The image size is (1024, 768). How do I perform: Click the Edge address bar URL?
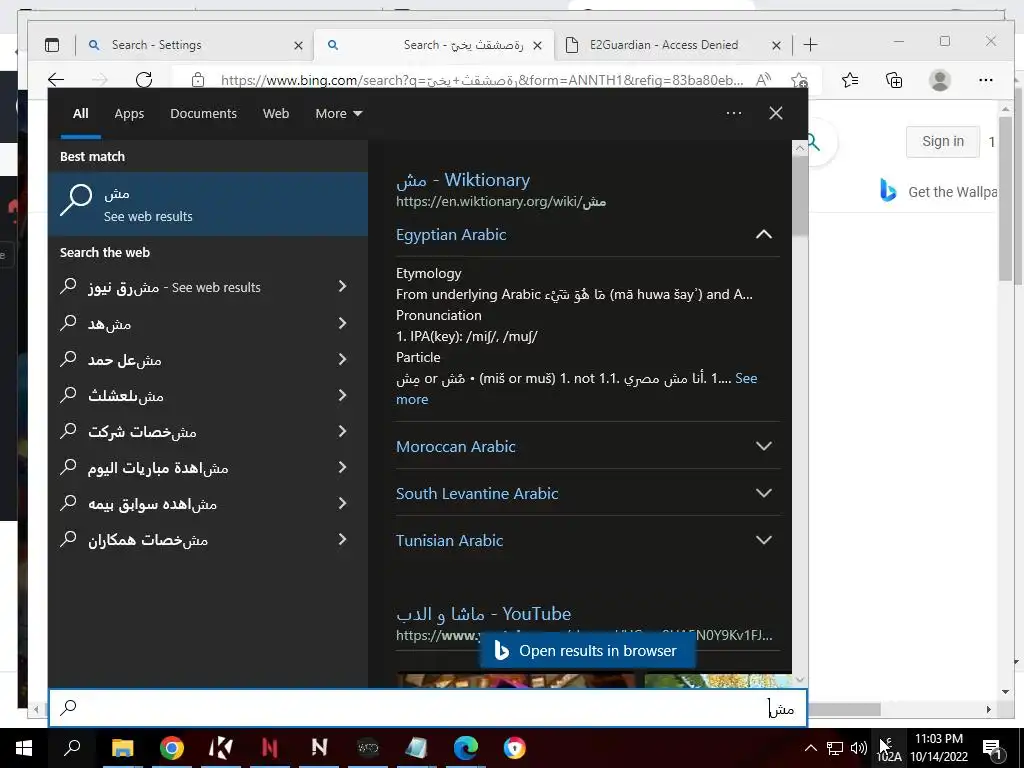tap(482, 80)
